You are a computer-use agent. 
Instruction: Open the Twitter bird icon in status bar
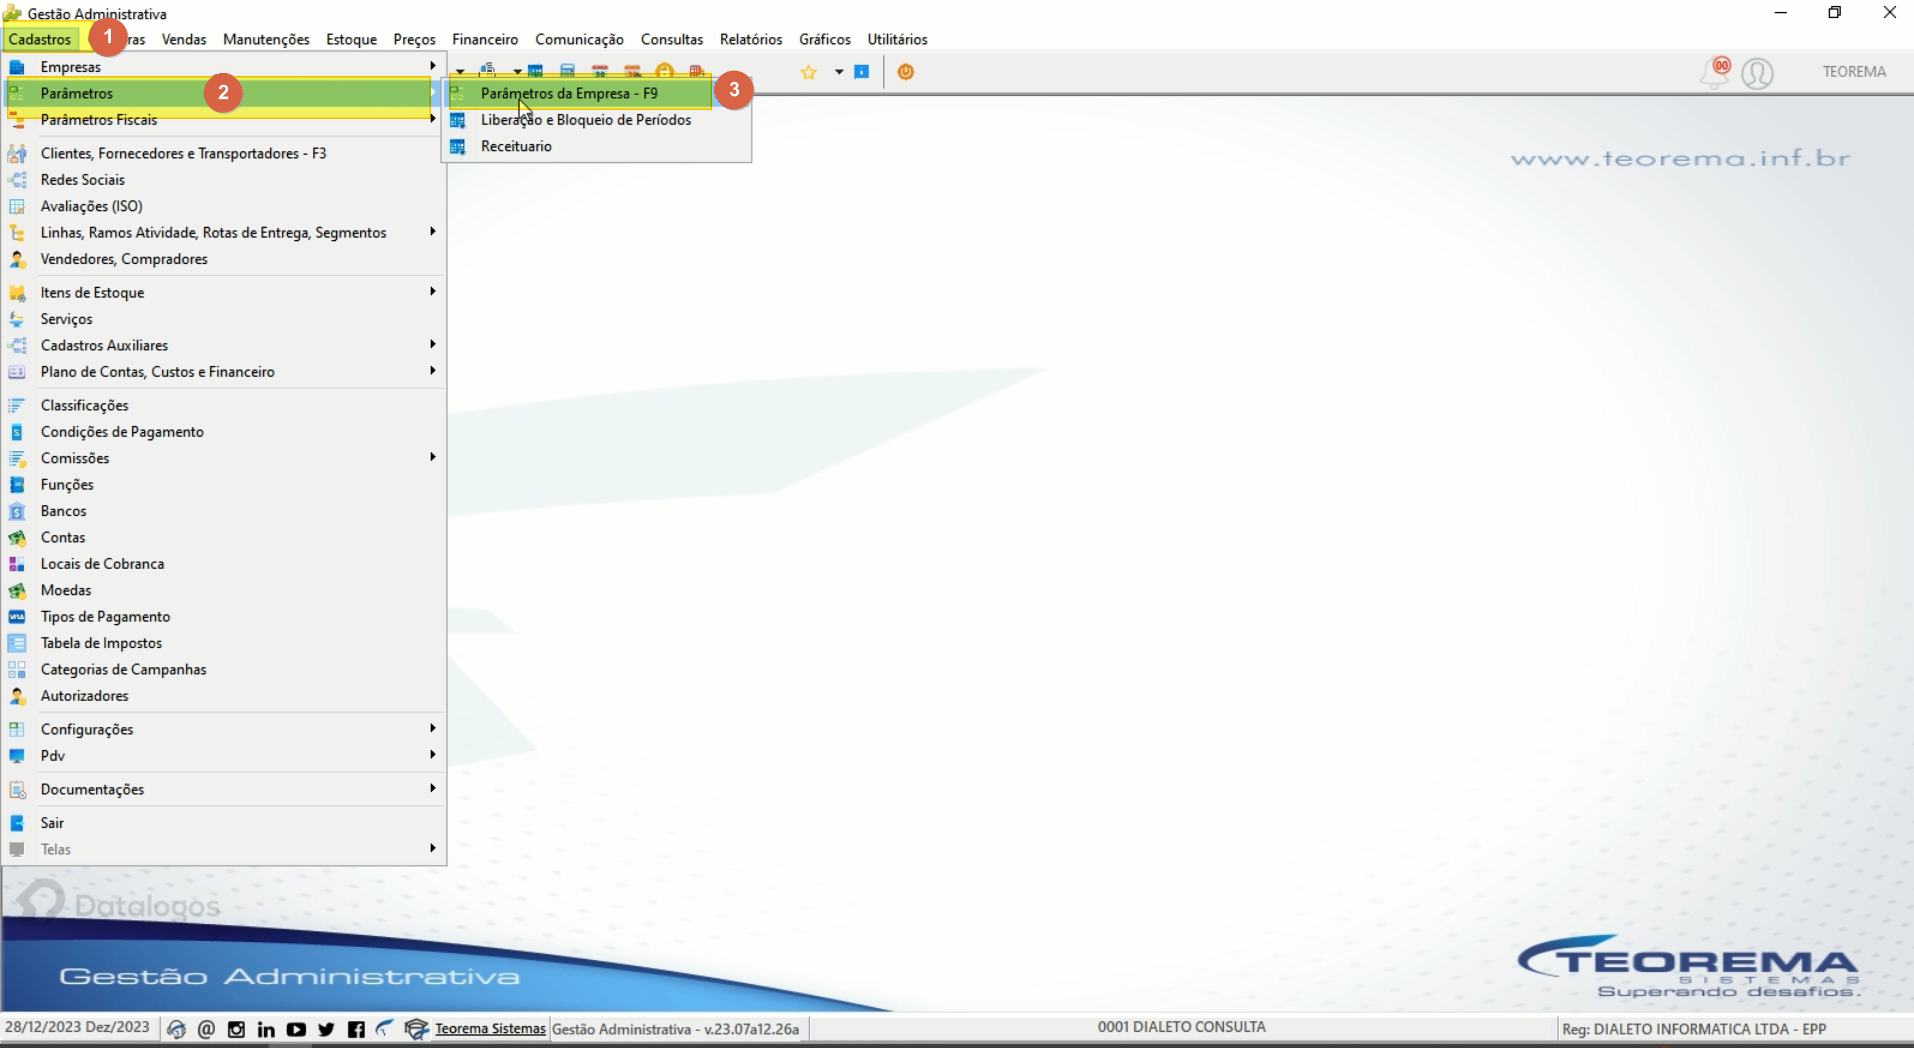(326, 1029)
